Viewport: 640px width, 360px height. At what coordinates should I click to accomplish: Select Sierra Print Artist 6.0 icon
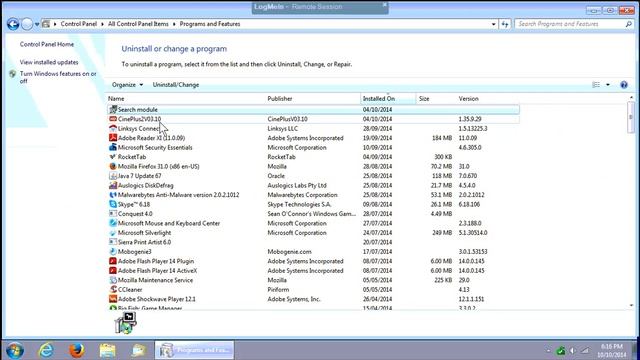tap(113, 242)
